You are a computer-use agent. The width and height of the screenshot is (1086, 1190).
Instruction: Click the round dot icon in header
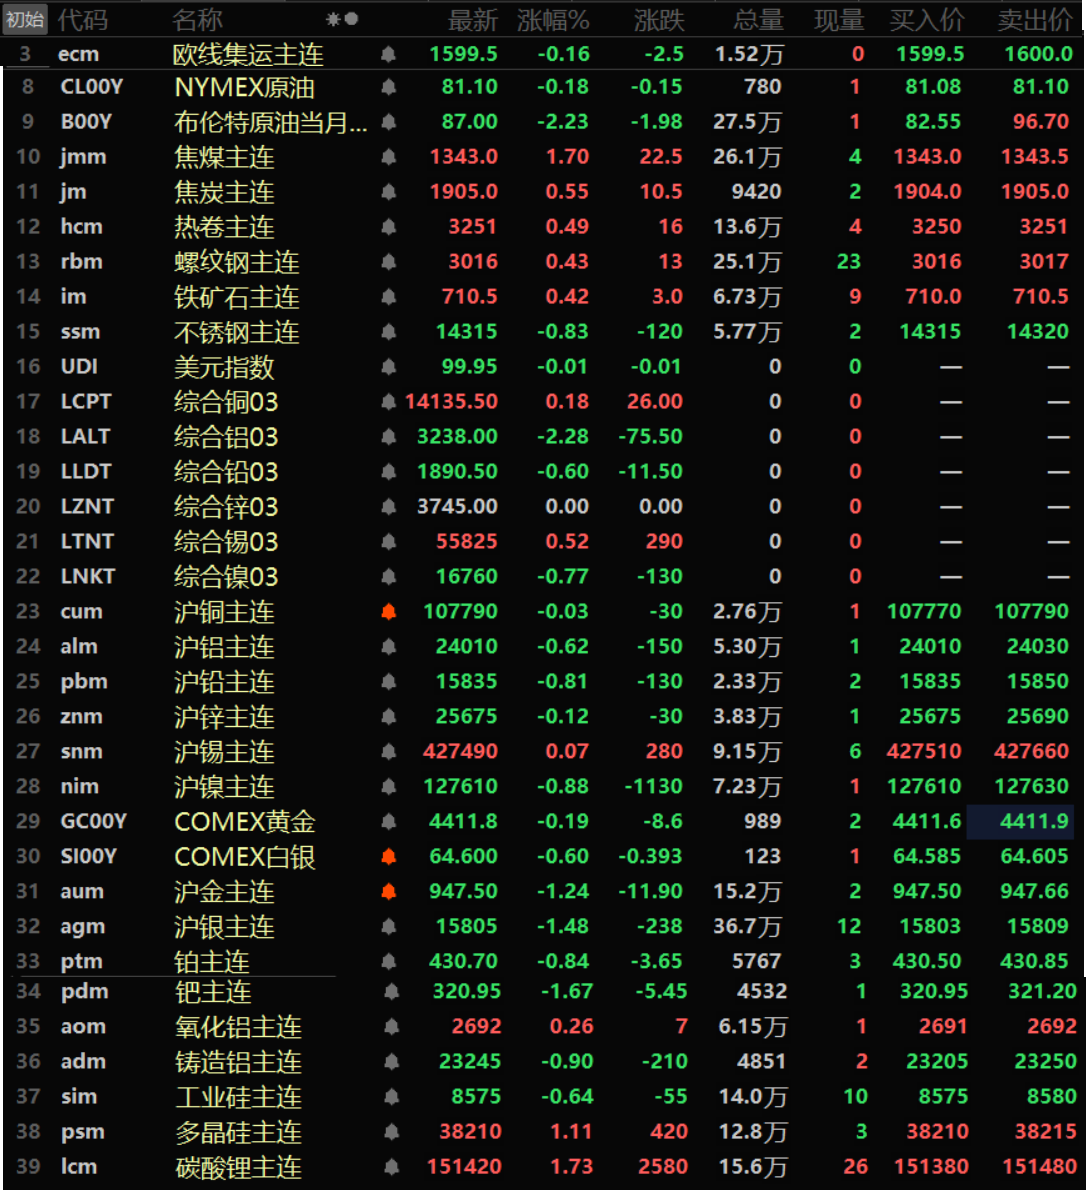tap(351, 19)
